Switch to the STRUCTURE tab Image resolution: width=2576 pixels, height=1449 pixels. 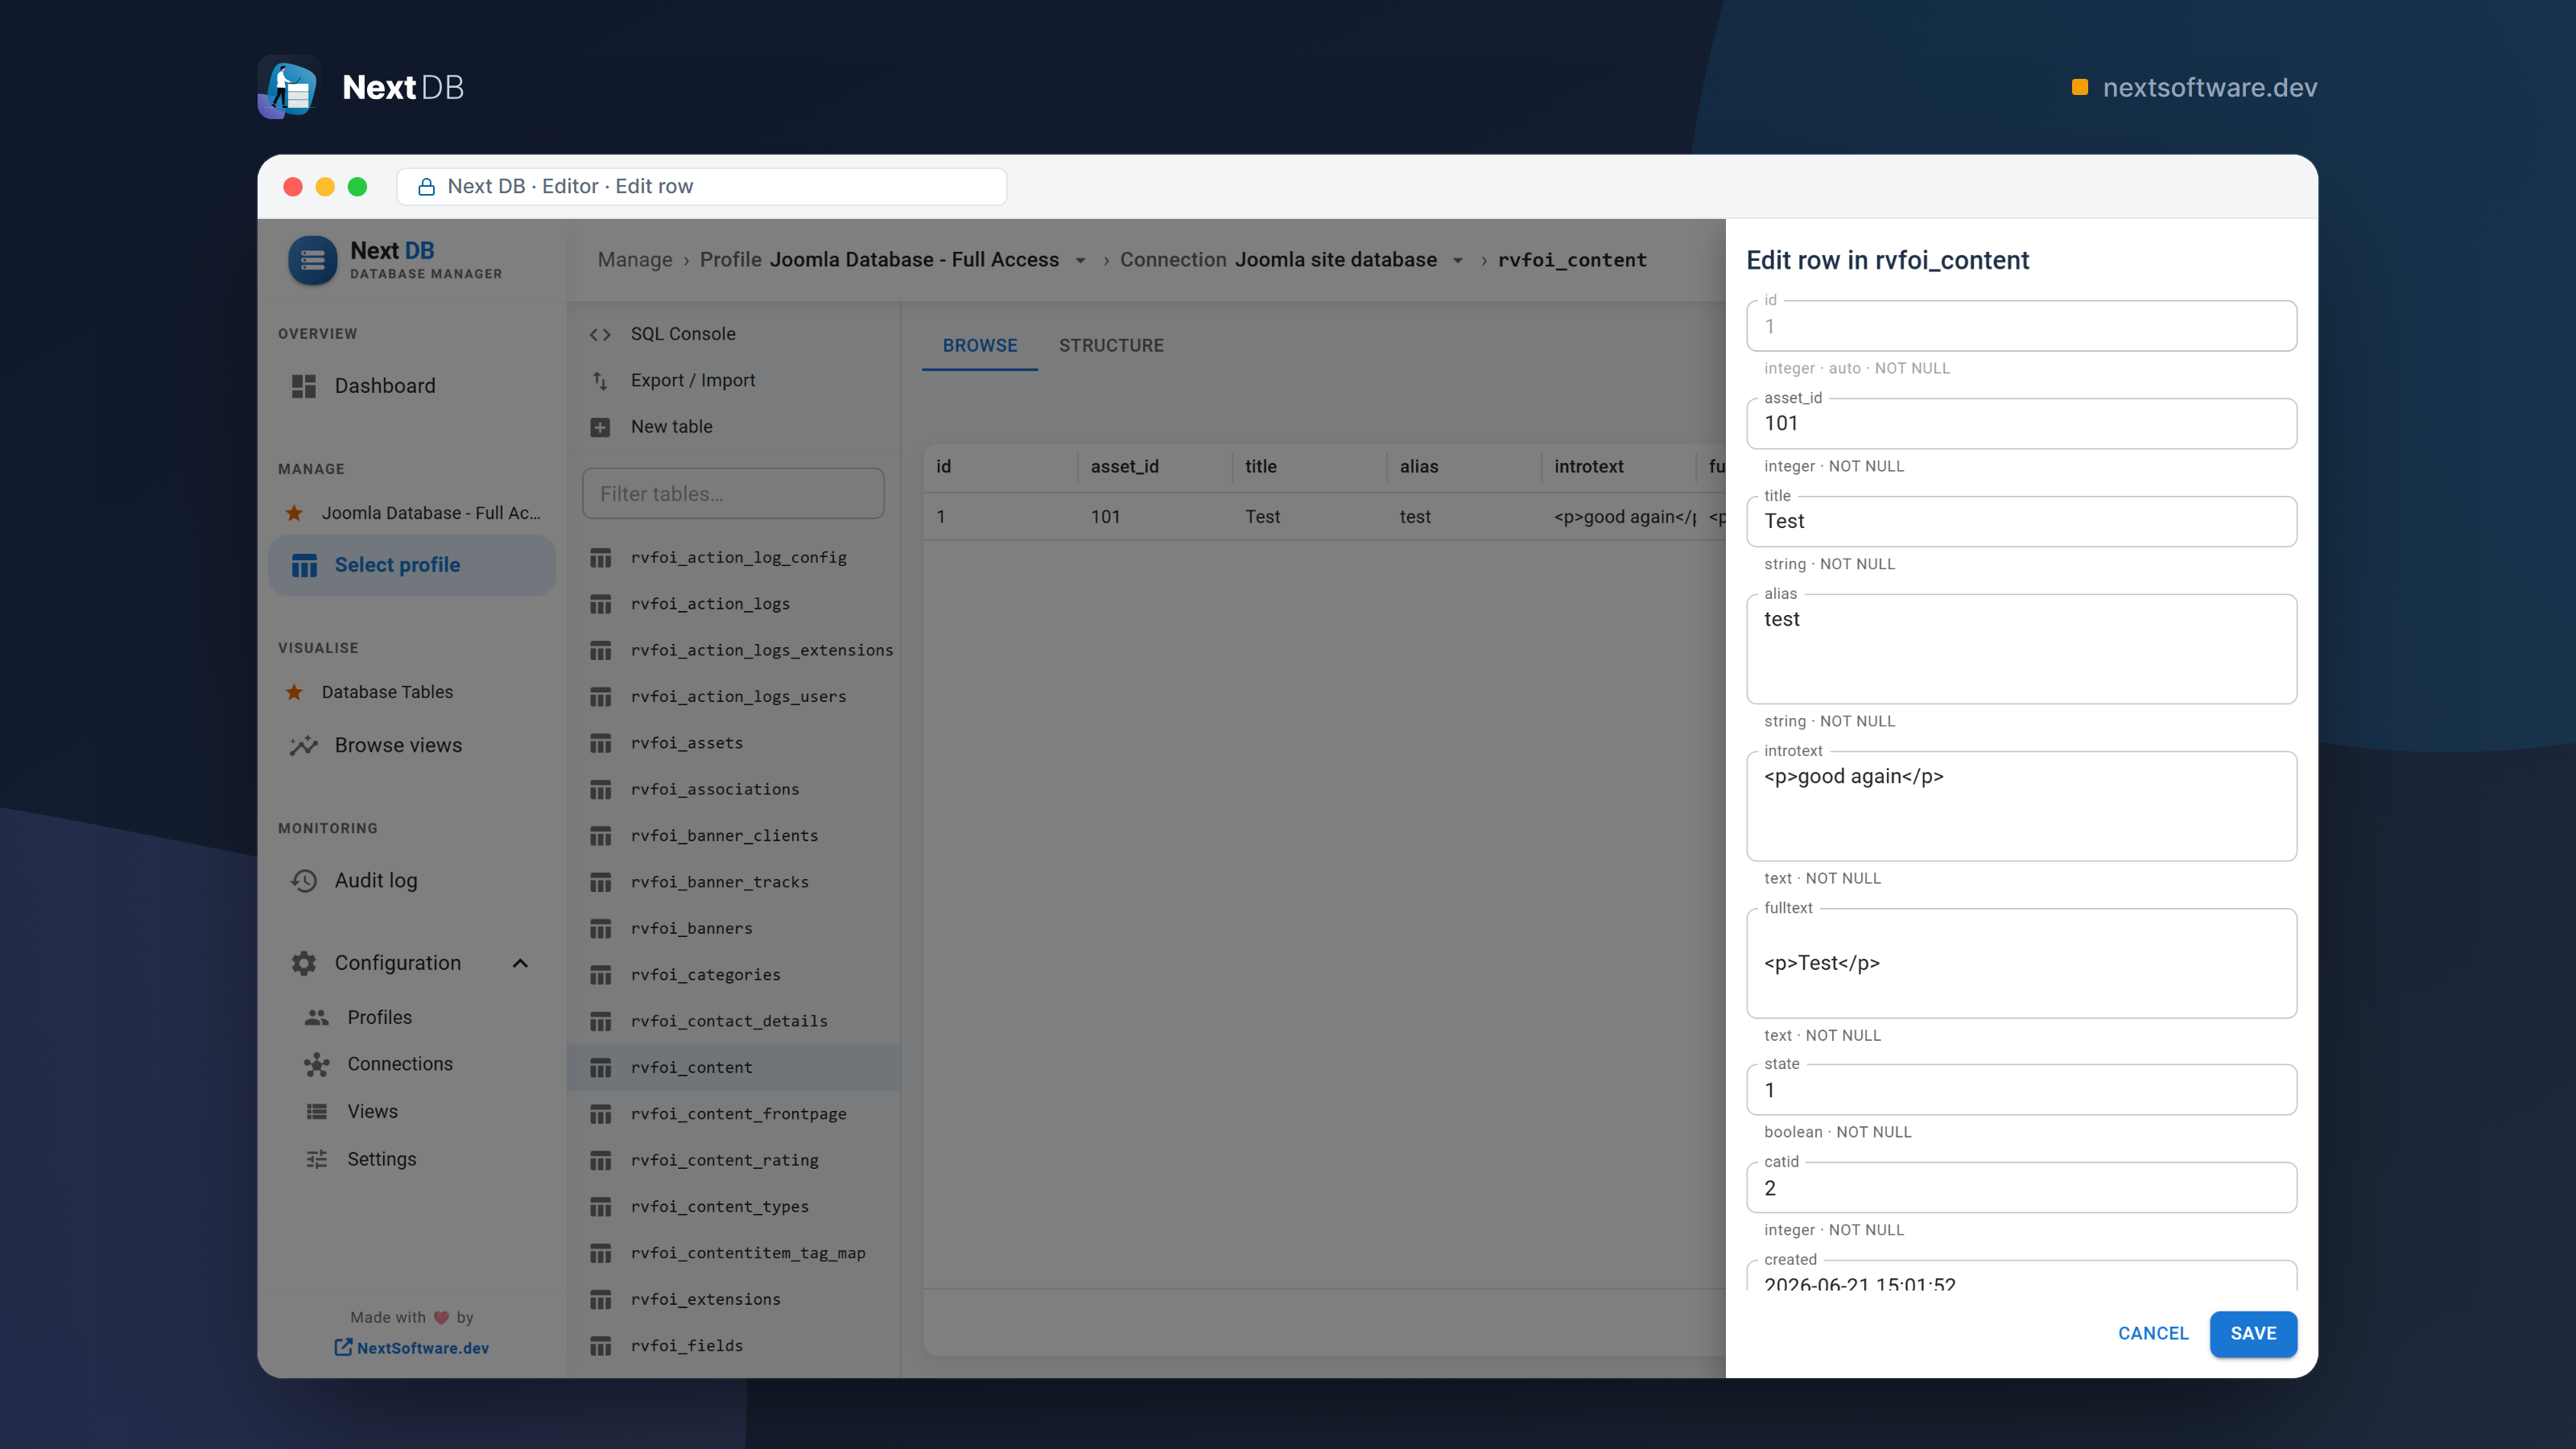tap(1111, 345)
